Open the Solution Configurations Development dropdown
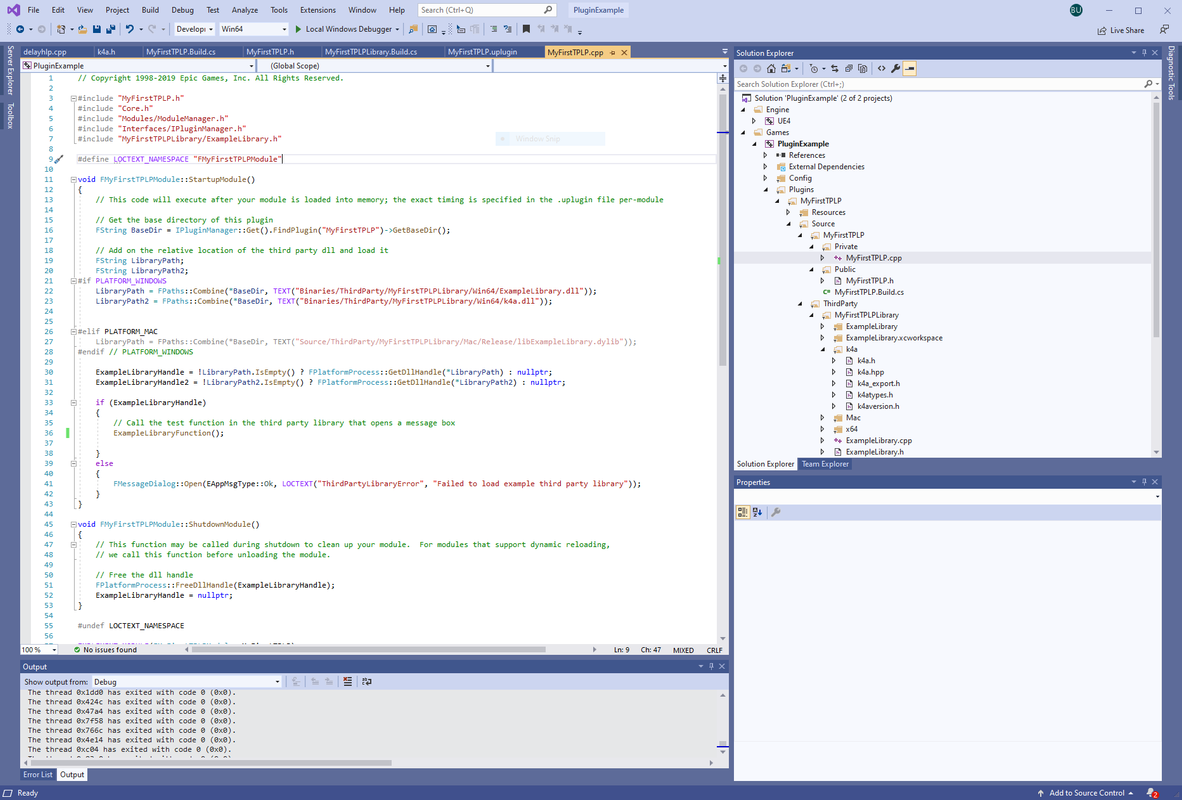 pyautogui.click(x=194, y=29)
